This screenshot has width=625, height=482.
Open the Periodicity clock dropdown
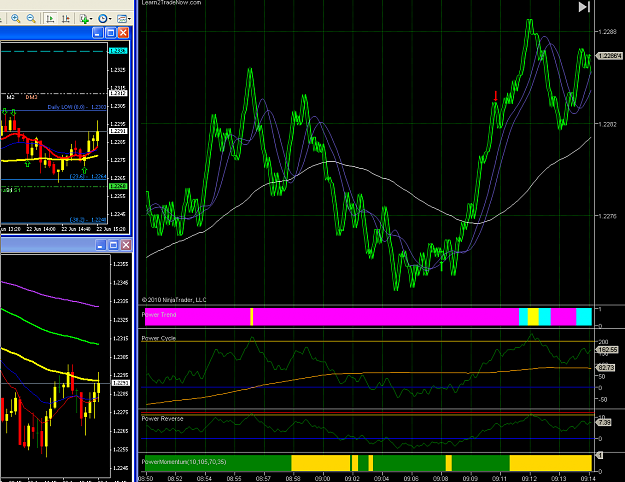click(x=104, y=19)
